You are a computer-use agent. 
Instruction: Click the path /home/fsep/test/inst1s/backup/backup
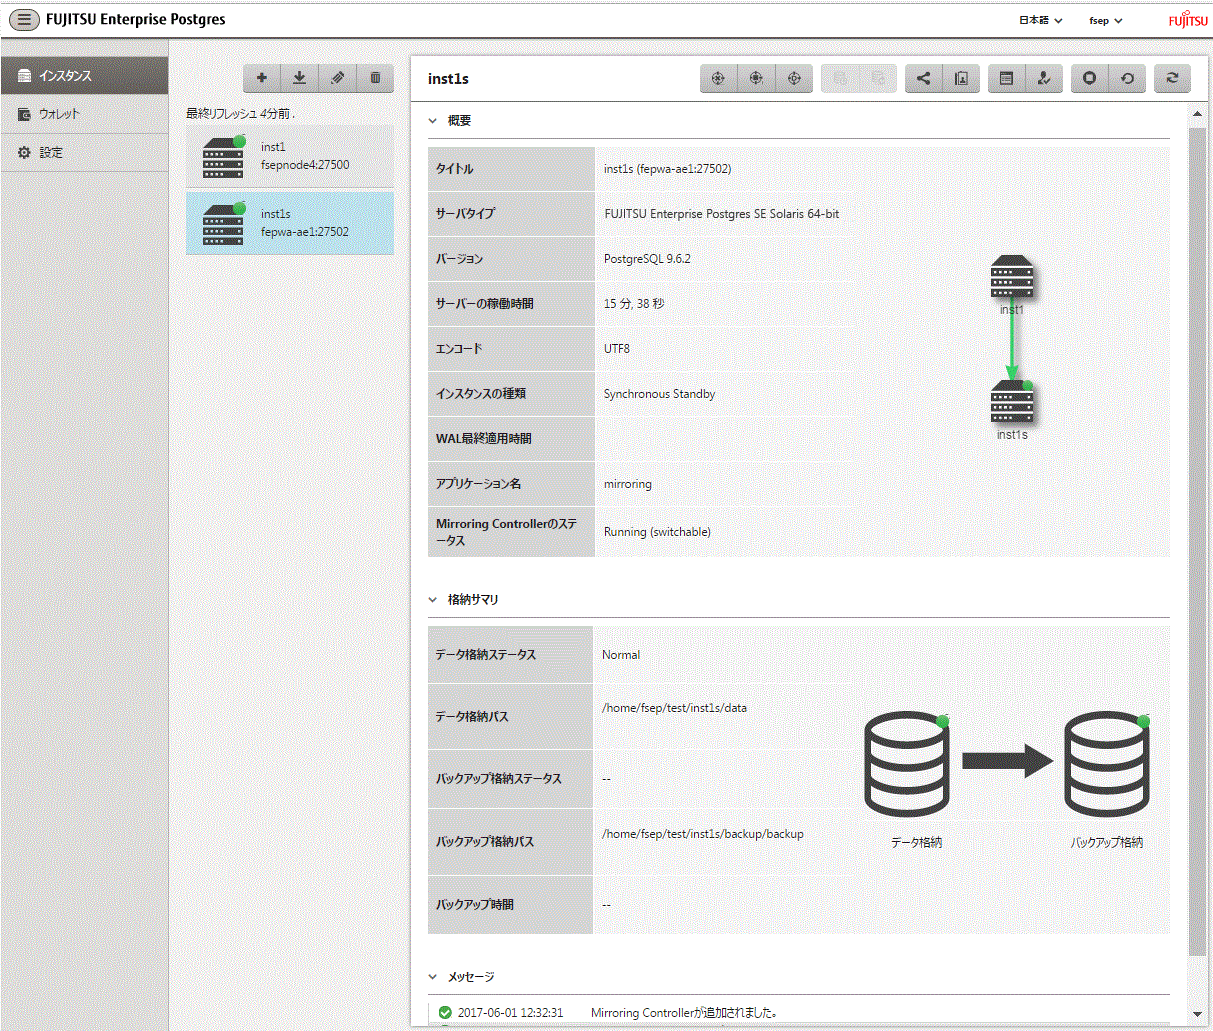pyautogui.click(x=703, y=834)
